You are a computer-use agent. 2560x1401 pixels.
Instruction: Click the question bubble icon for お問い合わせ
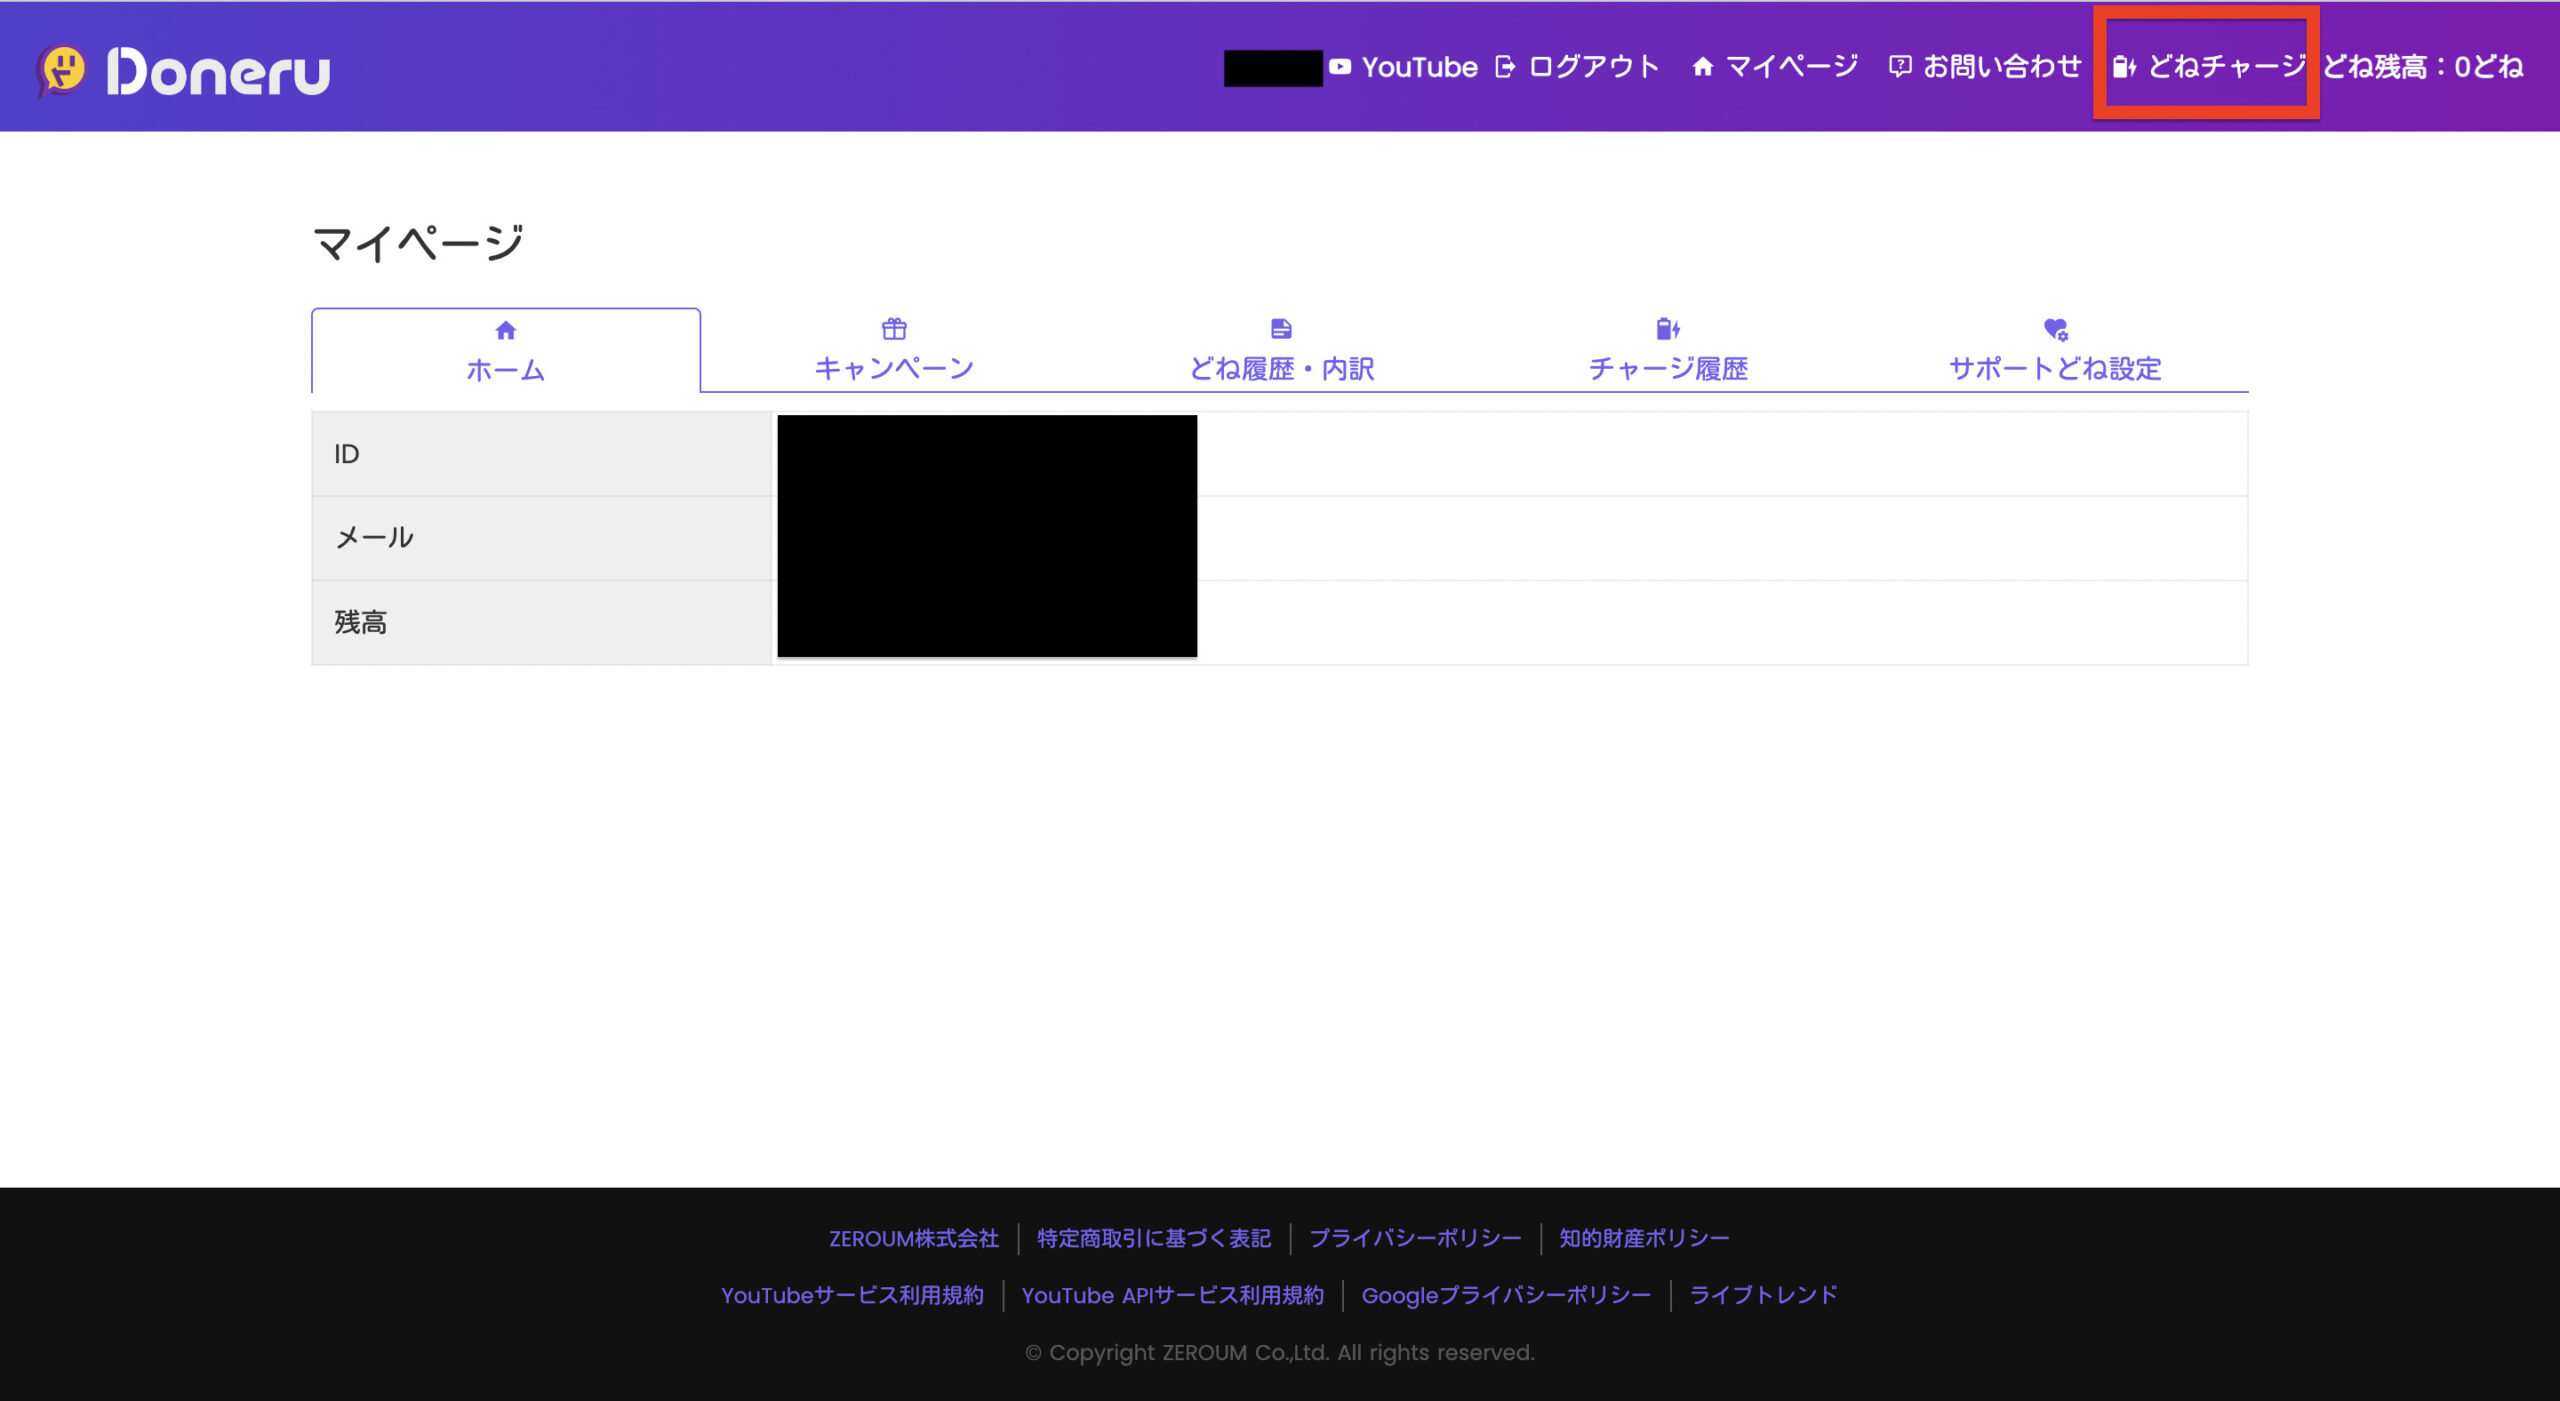pyautogui.click(x=1900, y=67)
